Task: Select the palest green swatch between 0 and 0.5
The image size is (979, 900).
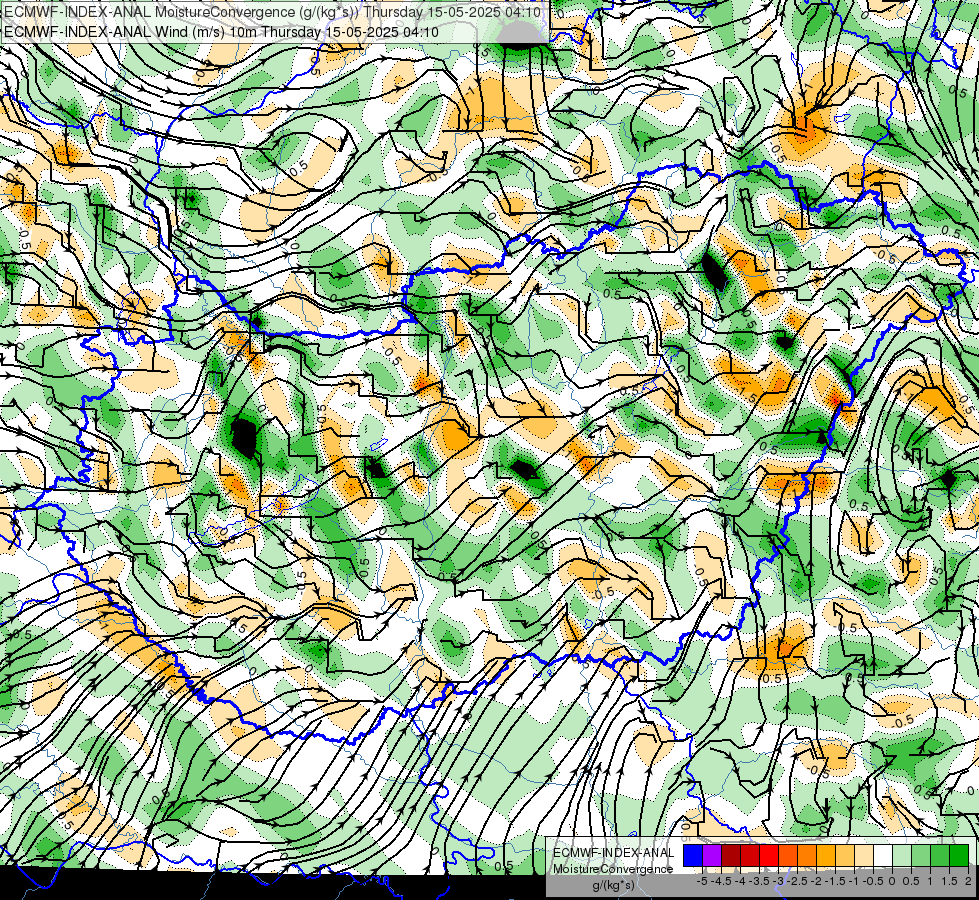Action: tap(902, 856)
